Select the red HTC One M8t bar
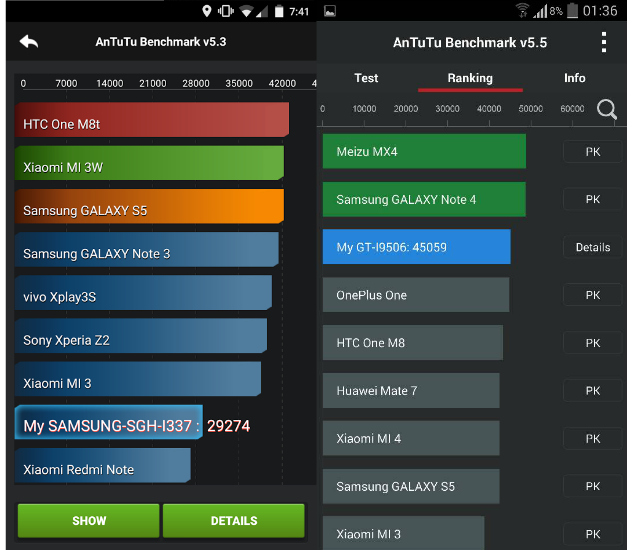This screenshot has height=550, width=635. click(152, 119)
